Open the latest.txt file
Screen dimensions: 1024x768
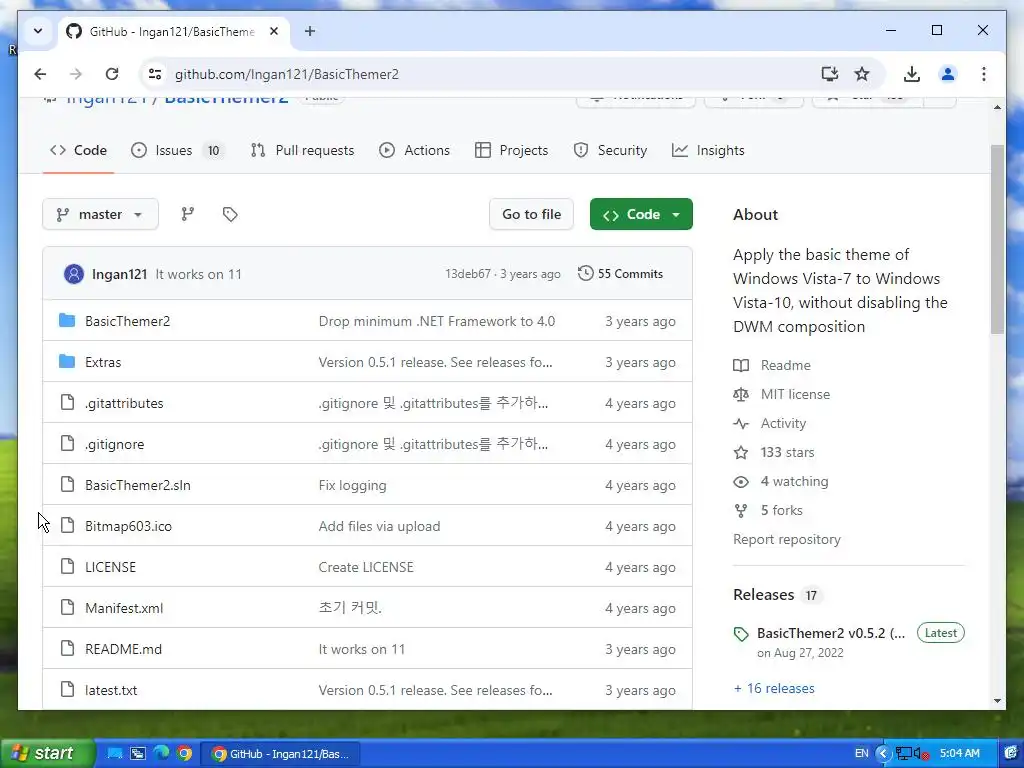coord(111,690)
